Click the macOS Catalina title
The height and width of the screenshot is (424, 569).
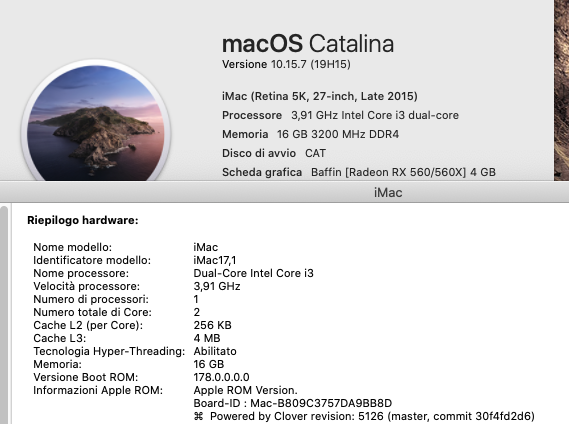click(308, 44)
